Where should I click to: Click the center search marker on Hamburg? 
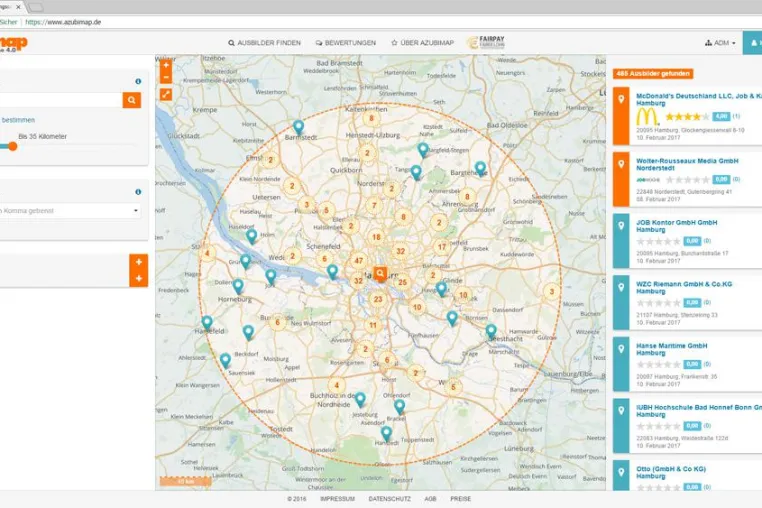tap(381, 274)
